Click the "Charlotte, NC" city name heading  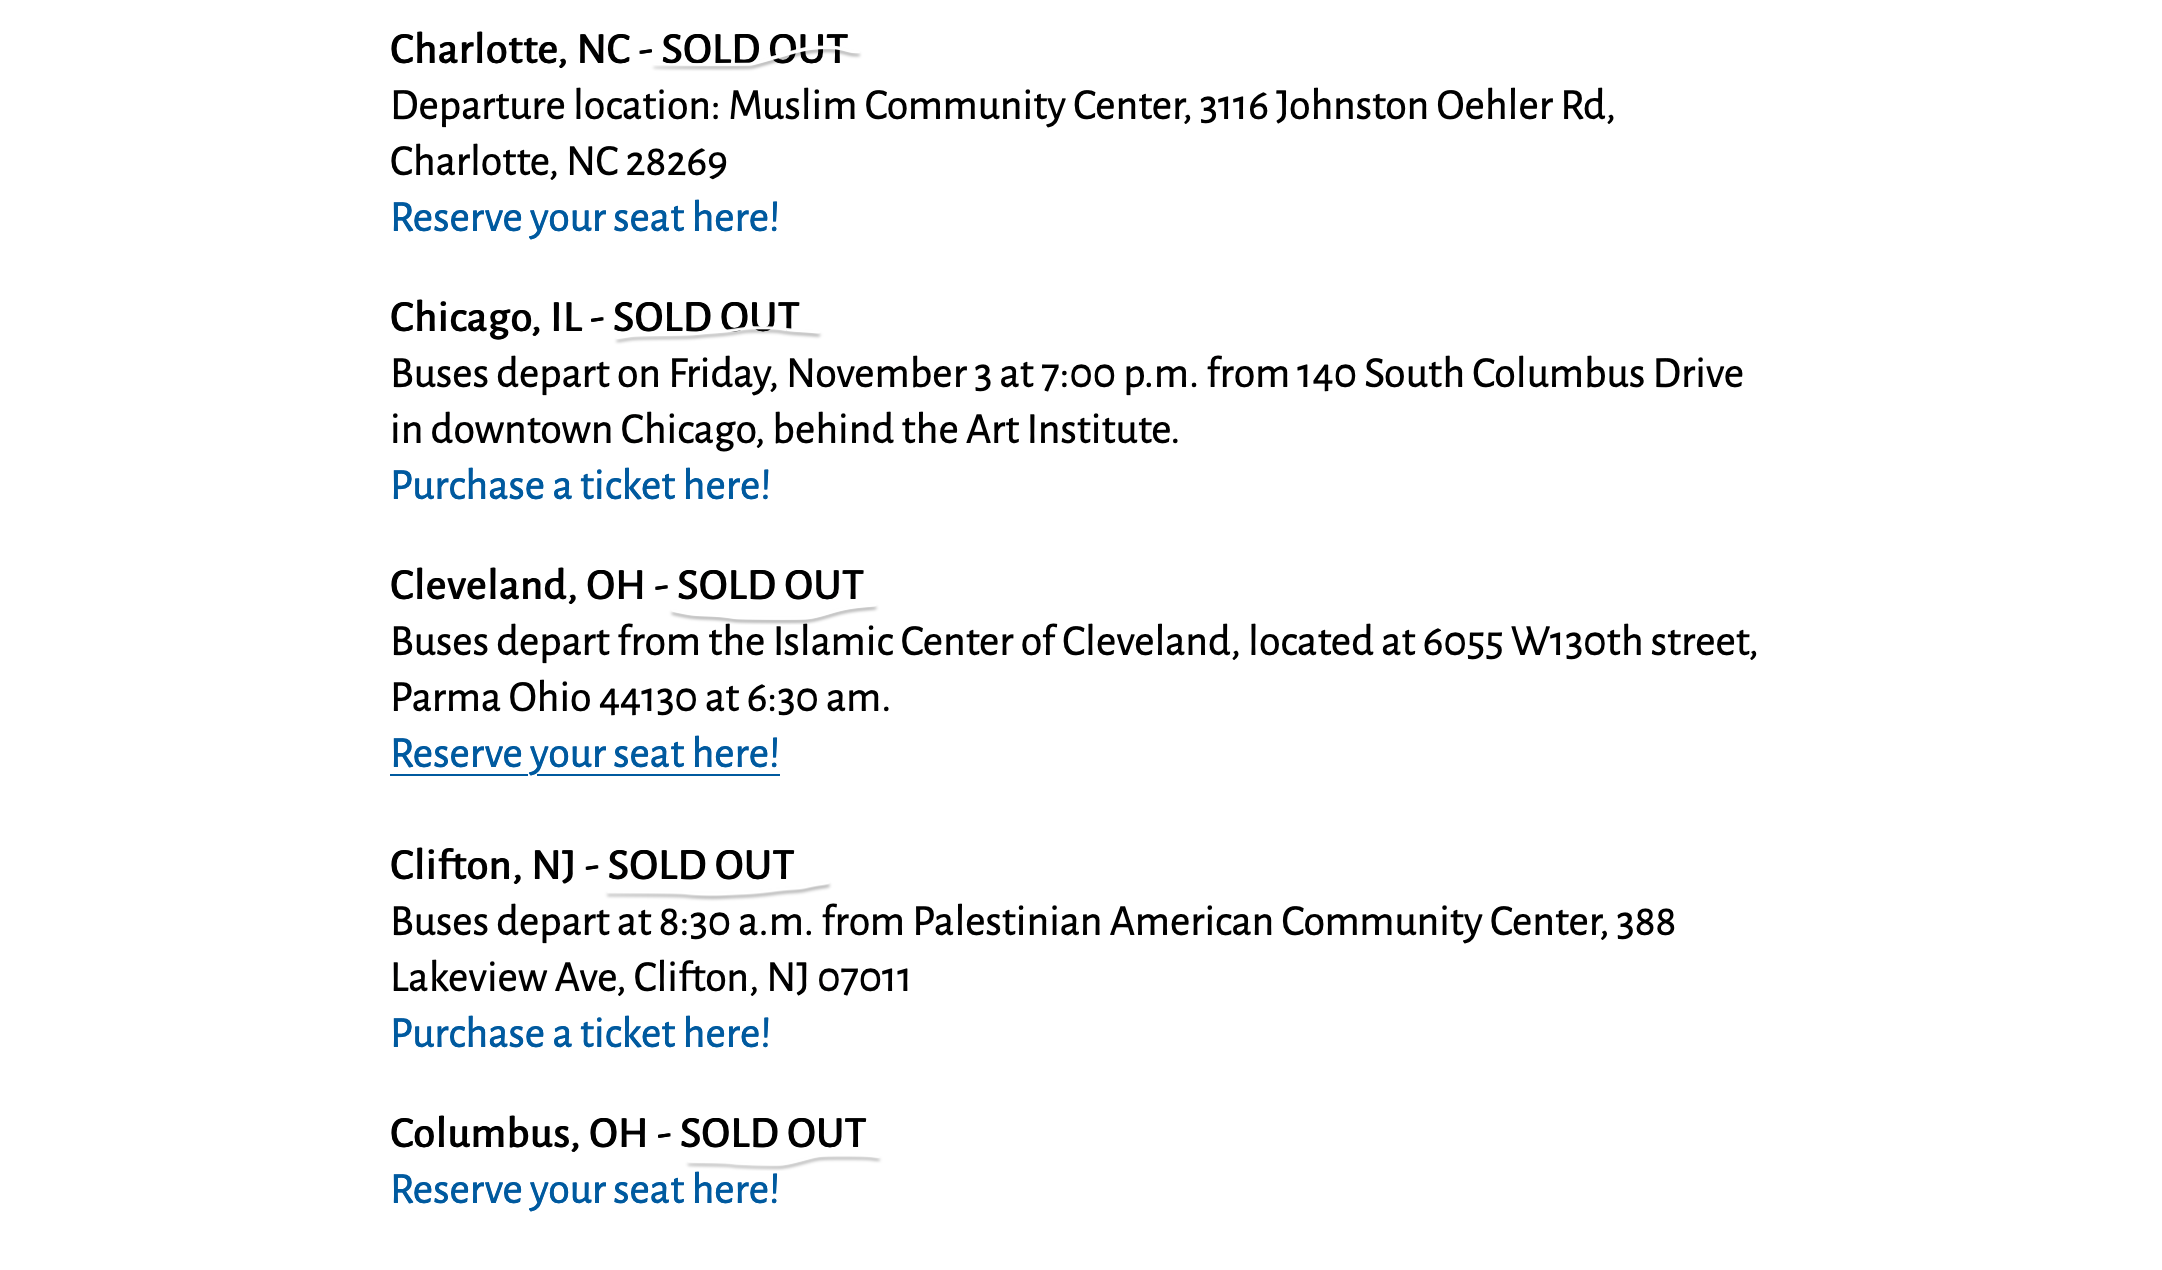point(510,50)
